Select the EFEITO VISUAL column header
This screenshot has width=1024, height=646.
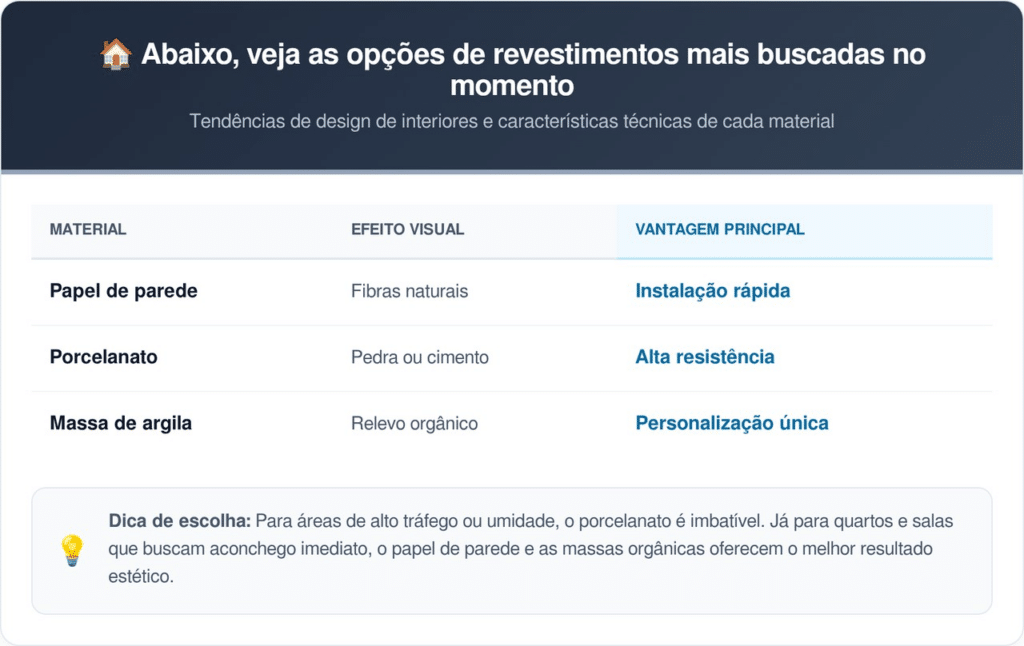pyautogui.click(x=407, y=229)
